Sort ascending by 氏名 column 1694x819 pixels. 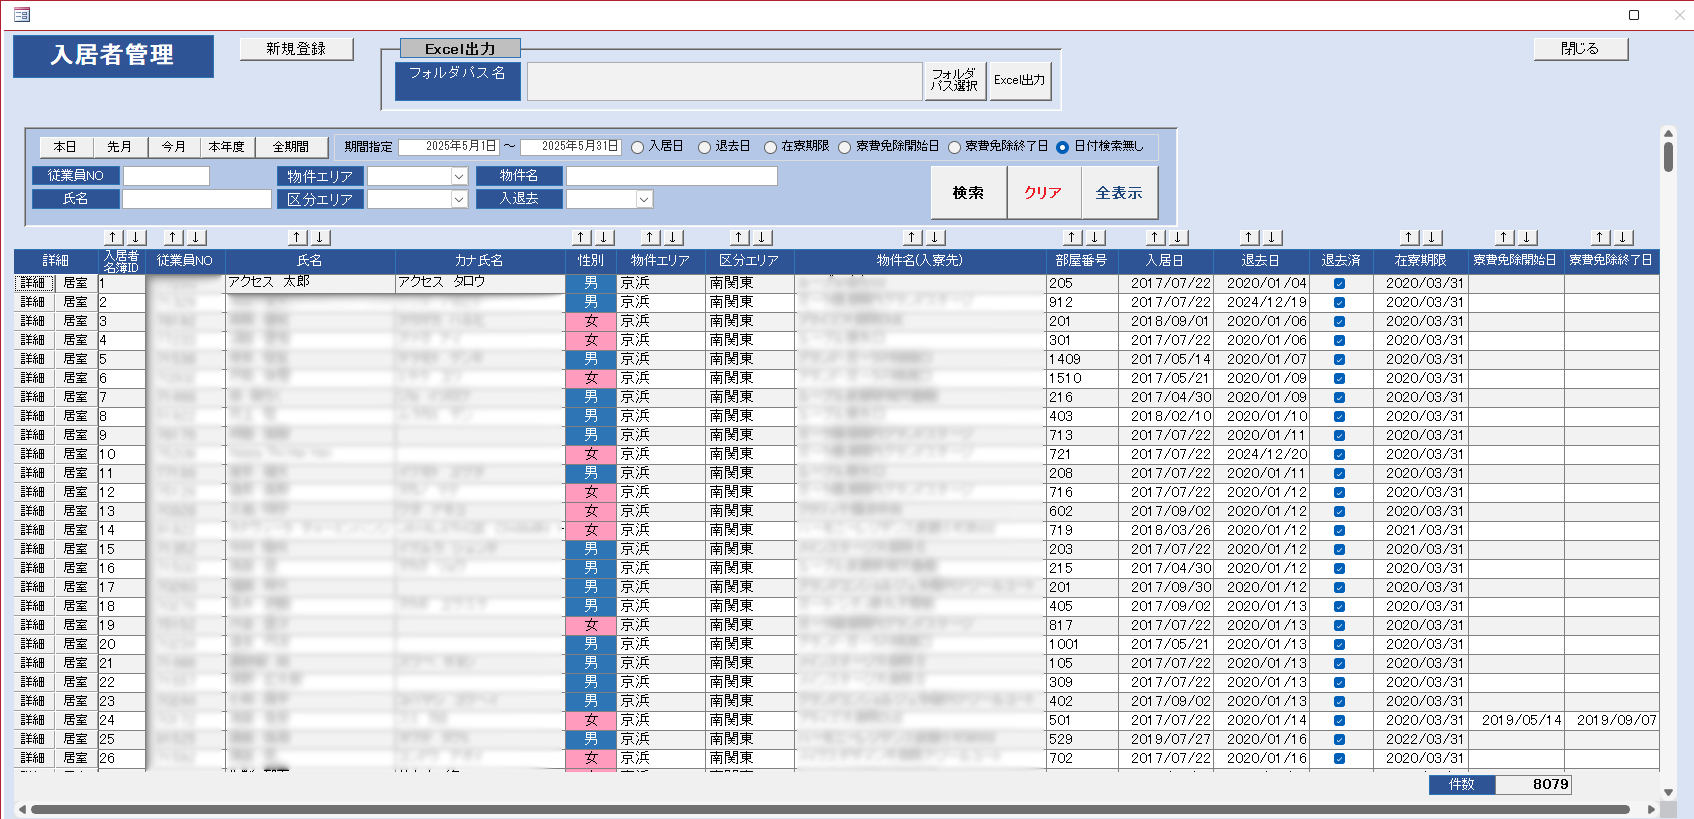[298, 237]
